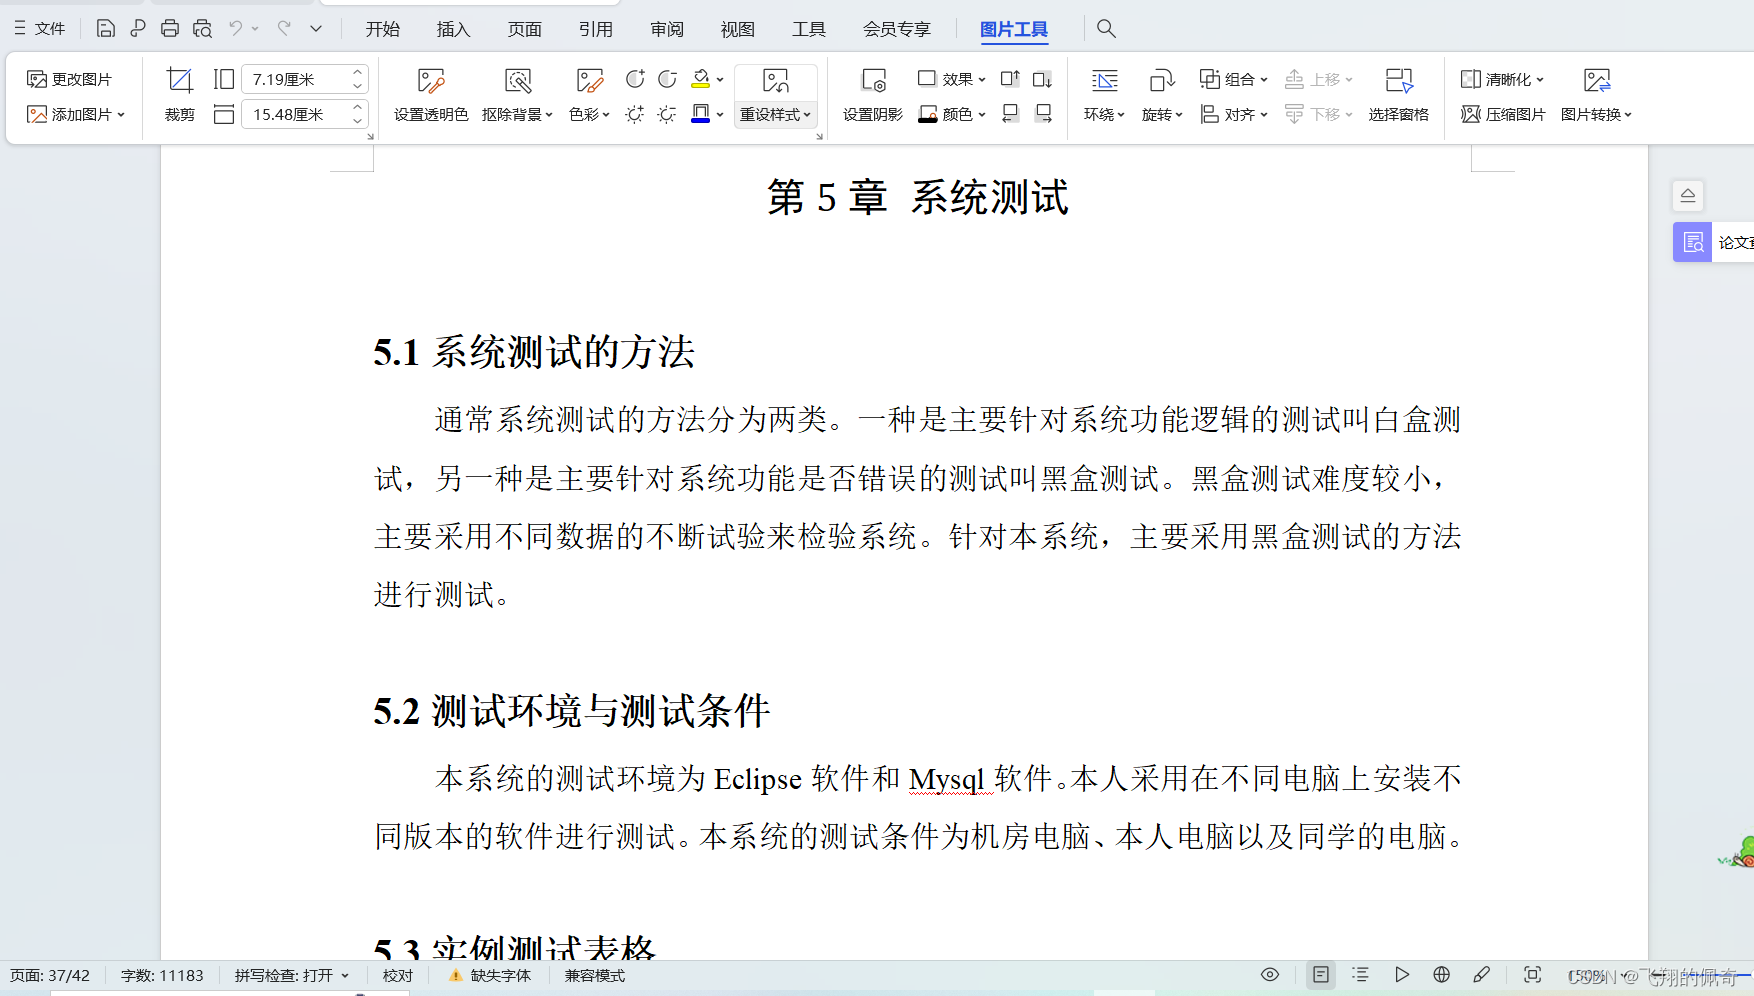The image size is (1754, 996).
Task: Switch to the 页面 tab
Action: point(525,29)
